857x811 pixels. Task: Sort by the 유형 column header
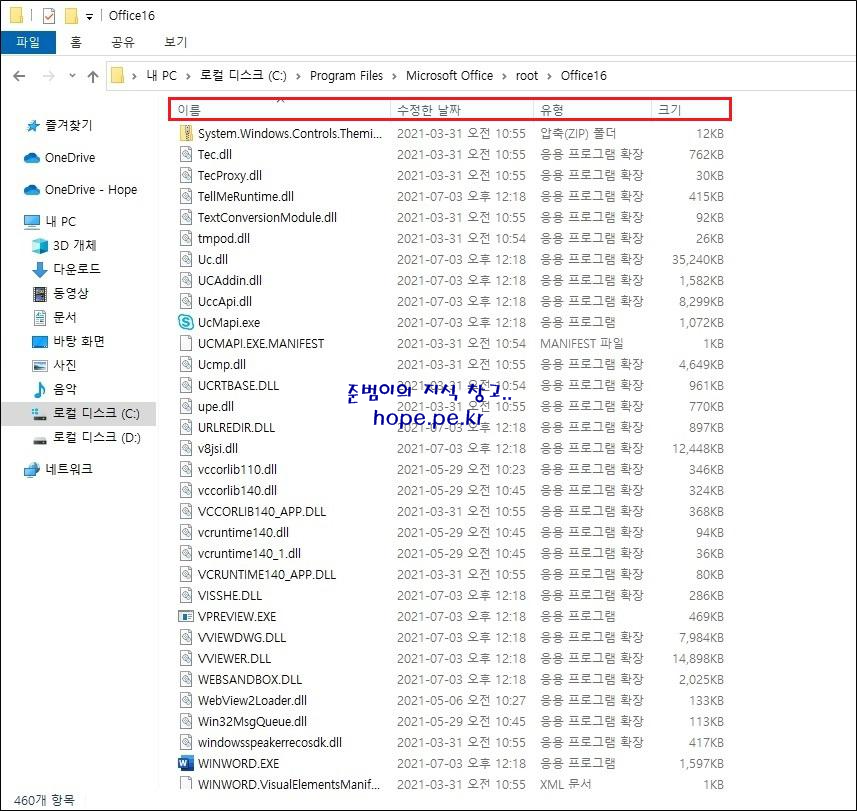click(592, 110)
